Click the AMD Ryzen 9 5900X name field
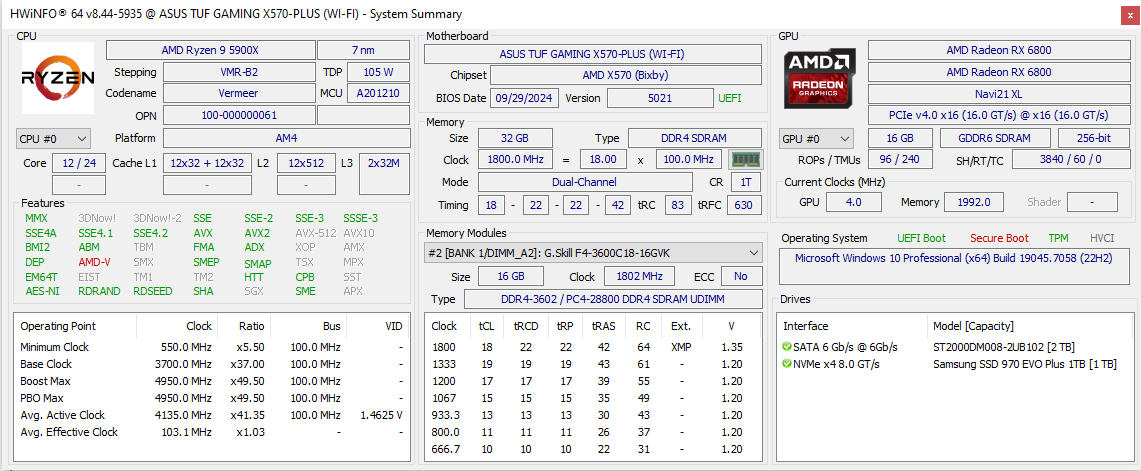Image resolution: width=1141 pixels, height=471 pixels. 210,50
